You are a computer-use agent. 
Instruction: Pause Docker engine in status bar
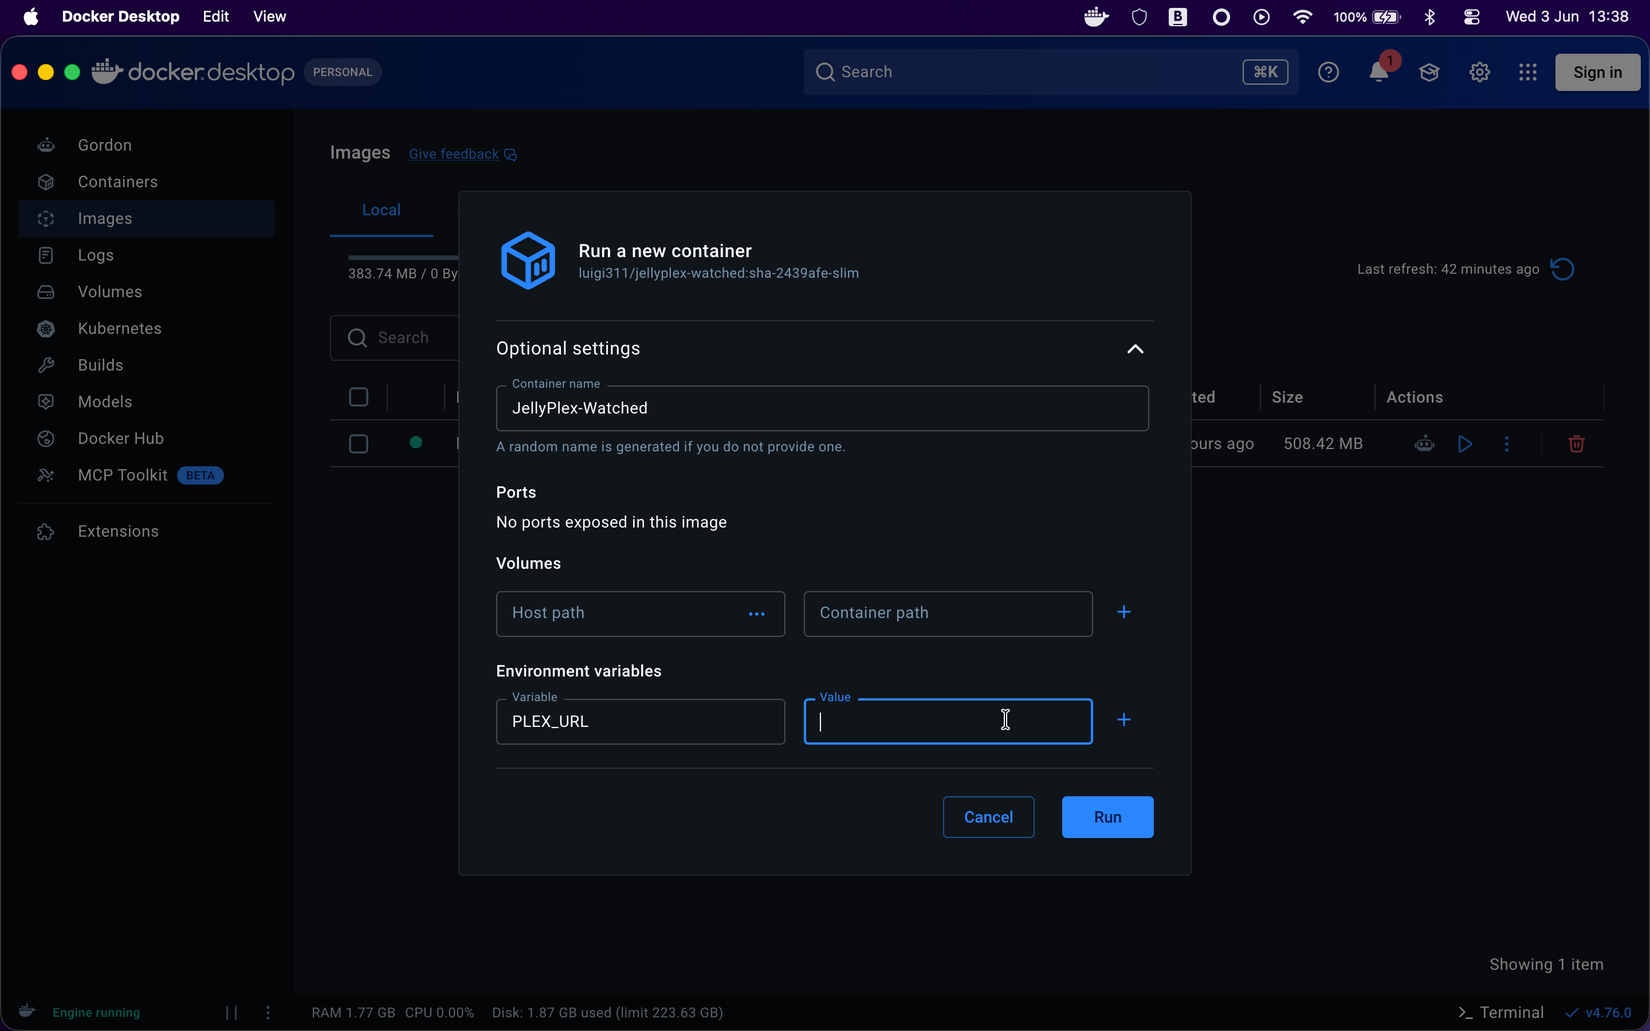231,1012
